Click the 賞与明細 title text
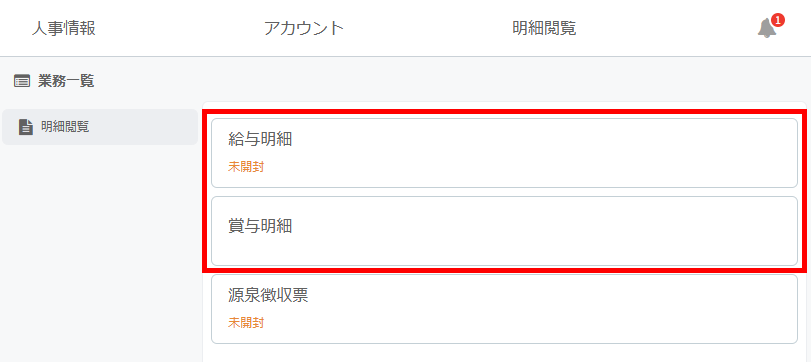Screen dimensions: 811x362 [x=260, y=226]
